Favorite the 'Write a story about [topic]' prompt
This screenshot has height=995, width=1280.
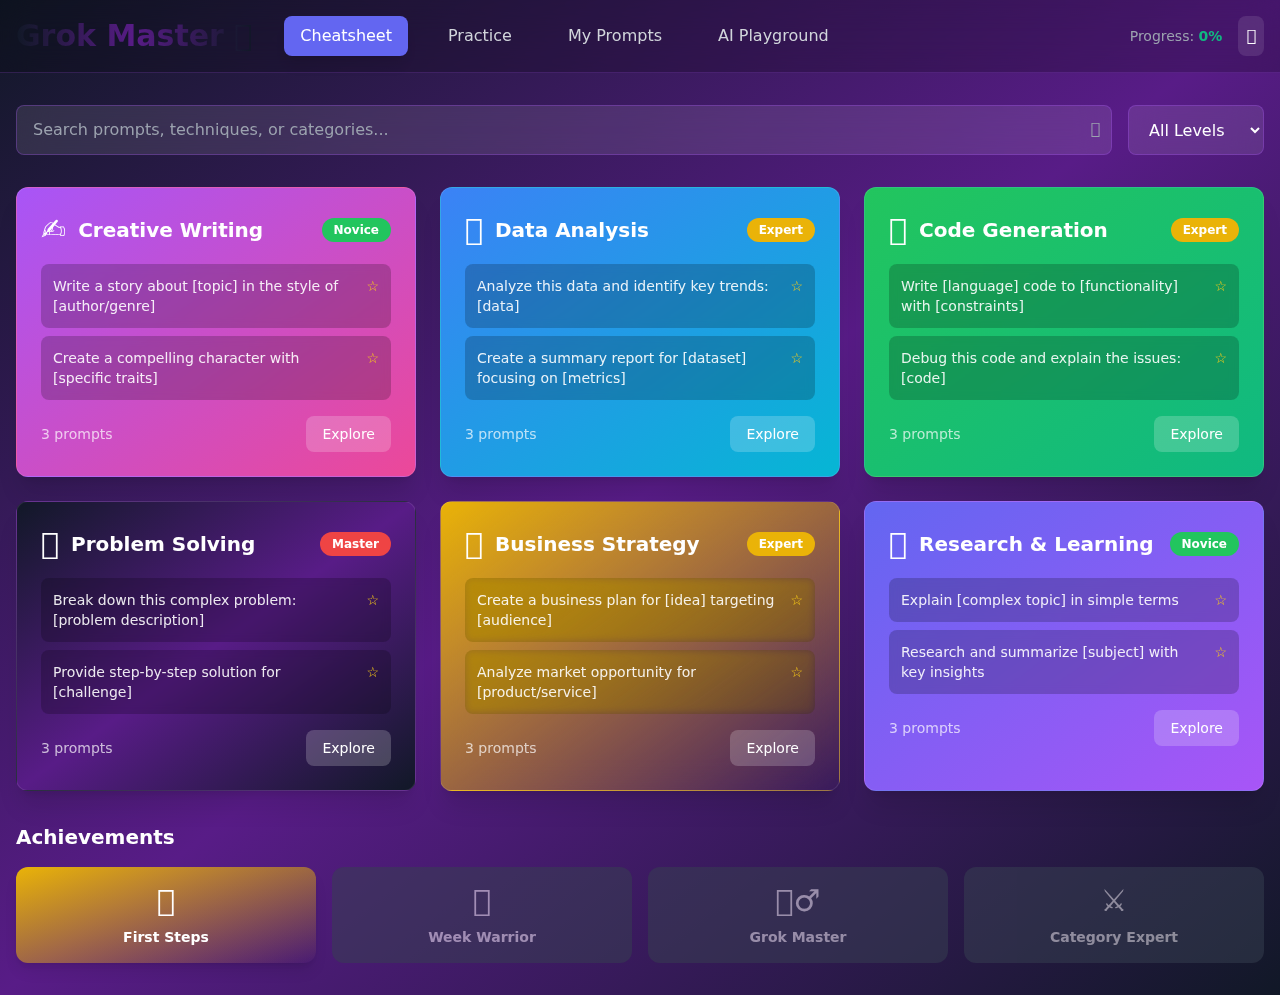372,286
